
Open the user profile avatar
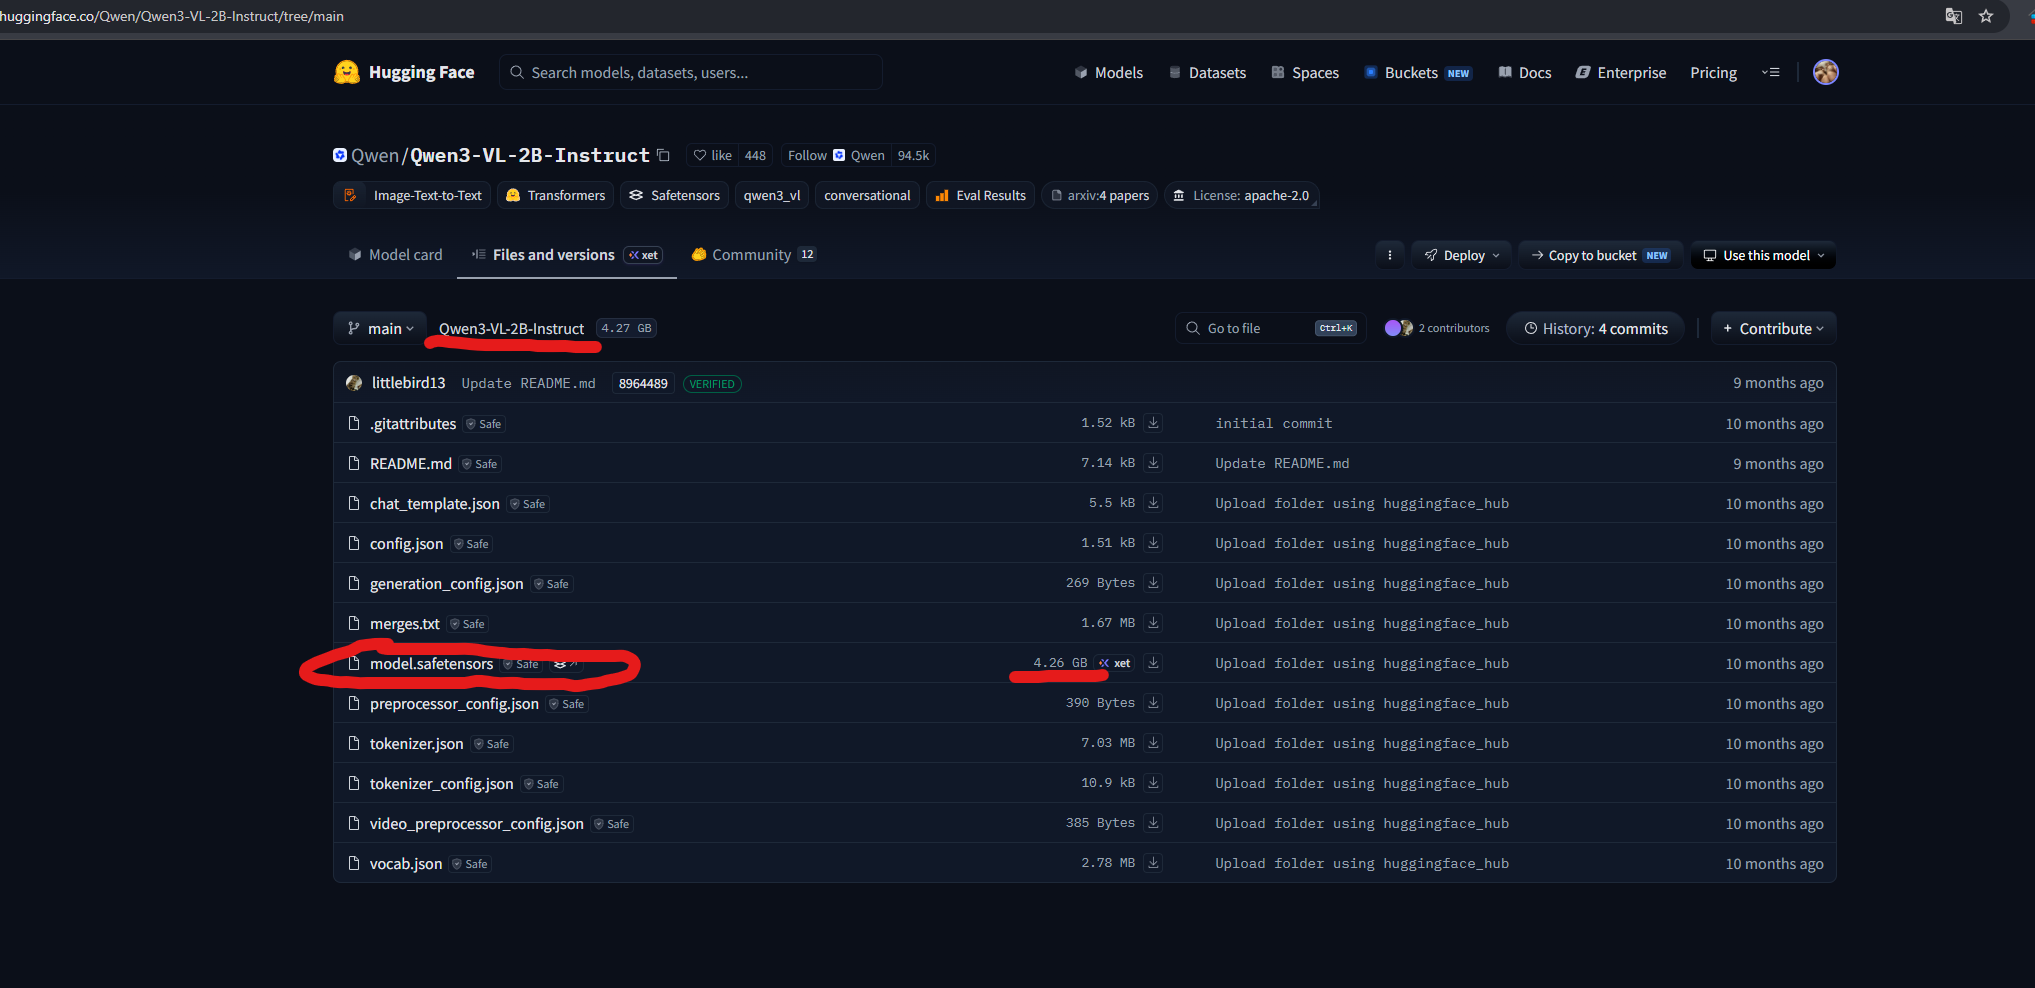(1825, 72)
